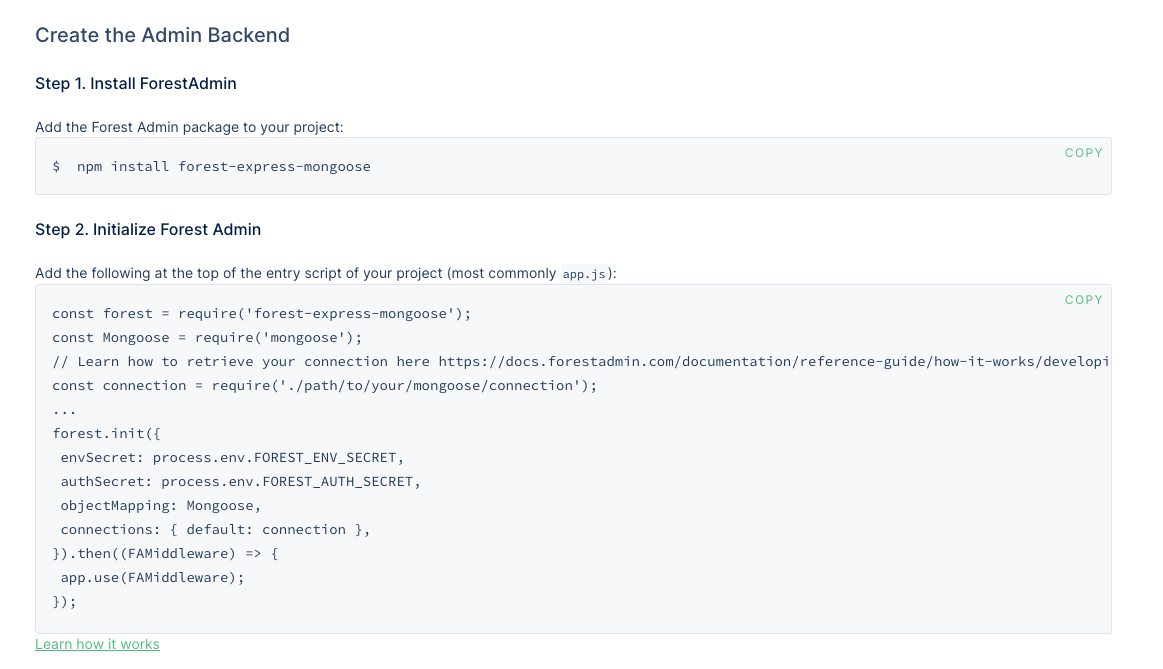Click the line requiring 'forest-express-mongoose'
The height and width of the screenshot is (669, 1163).
tap(262, 313)
